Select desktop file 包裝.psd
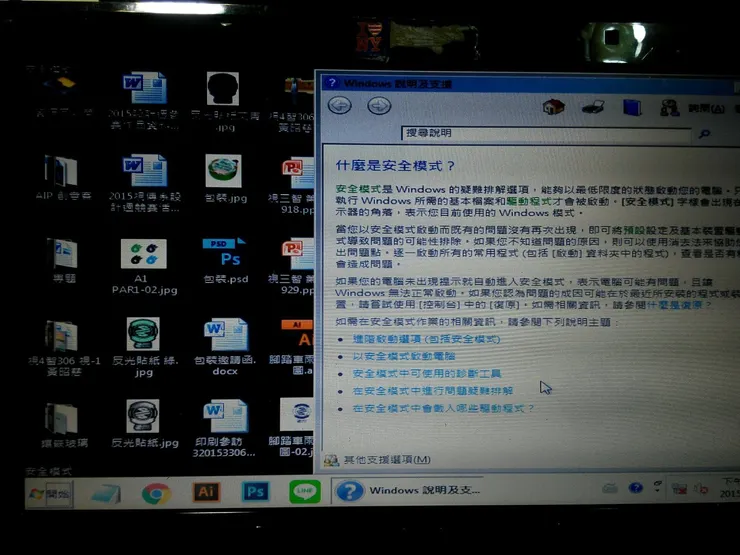 (x=225, y=261)
